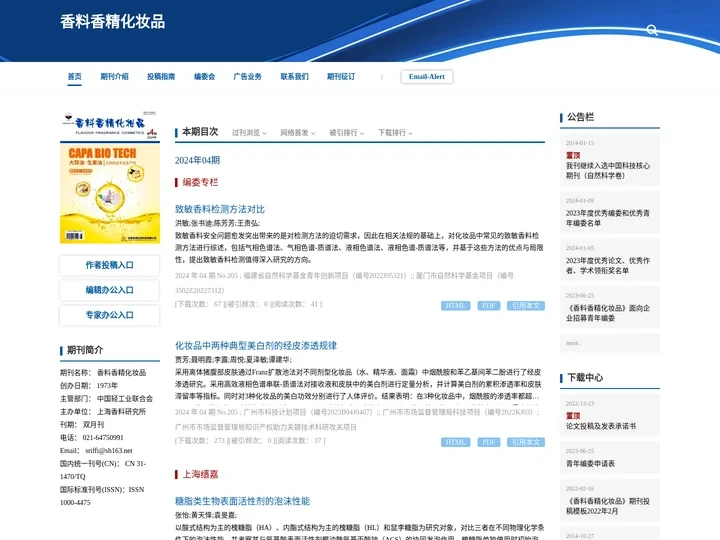Expand the 被引排行 dropdown
Image resolution: width=720 pixels, height=540 pixels.
click(346, 133)
